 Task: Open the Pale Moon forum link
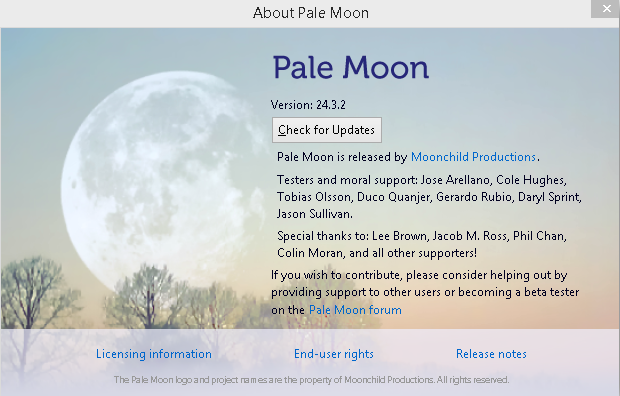tap(355, 310)
